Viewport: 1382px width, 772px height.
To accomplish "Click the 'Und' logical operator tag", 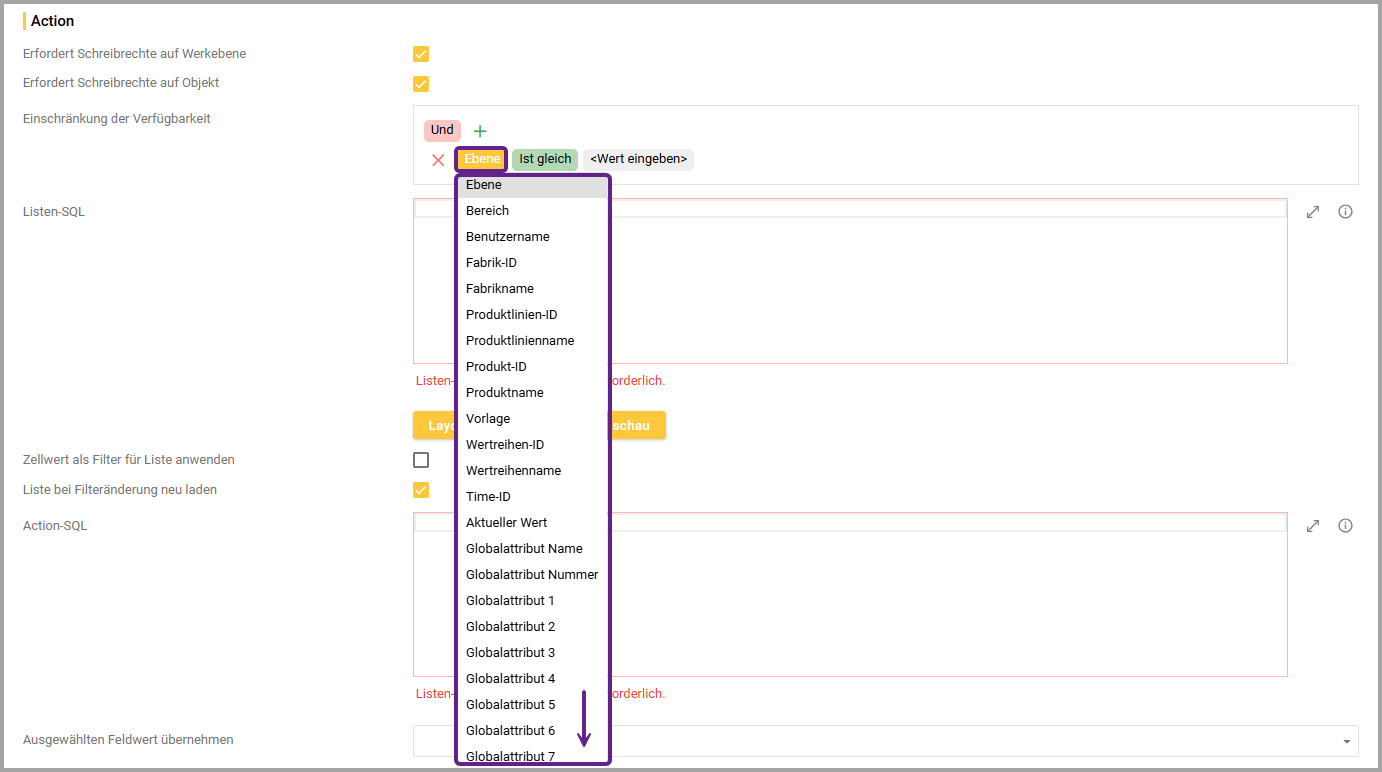I will tap(442, 130).
